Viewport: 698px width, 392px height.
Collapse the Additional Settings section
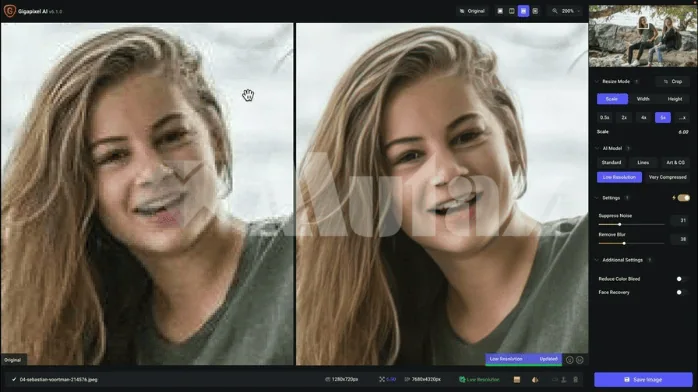coord(597,260)
